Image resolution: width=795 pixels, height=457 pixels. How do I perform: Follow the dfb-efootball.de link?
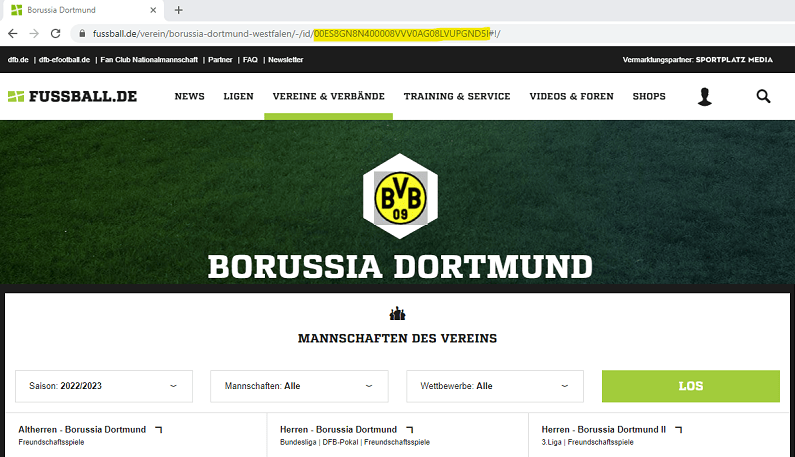(64, 60)
